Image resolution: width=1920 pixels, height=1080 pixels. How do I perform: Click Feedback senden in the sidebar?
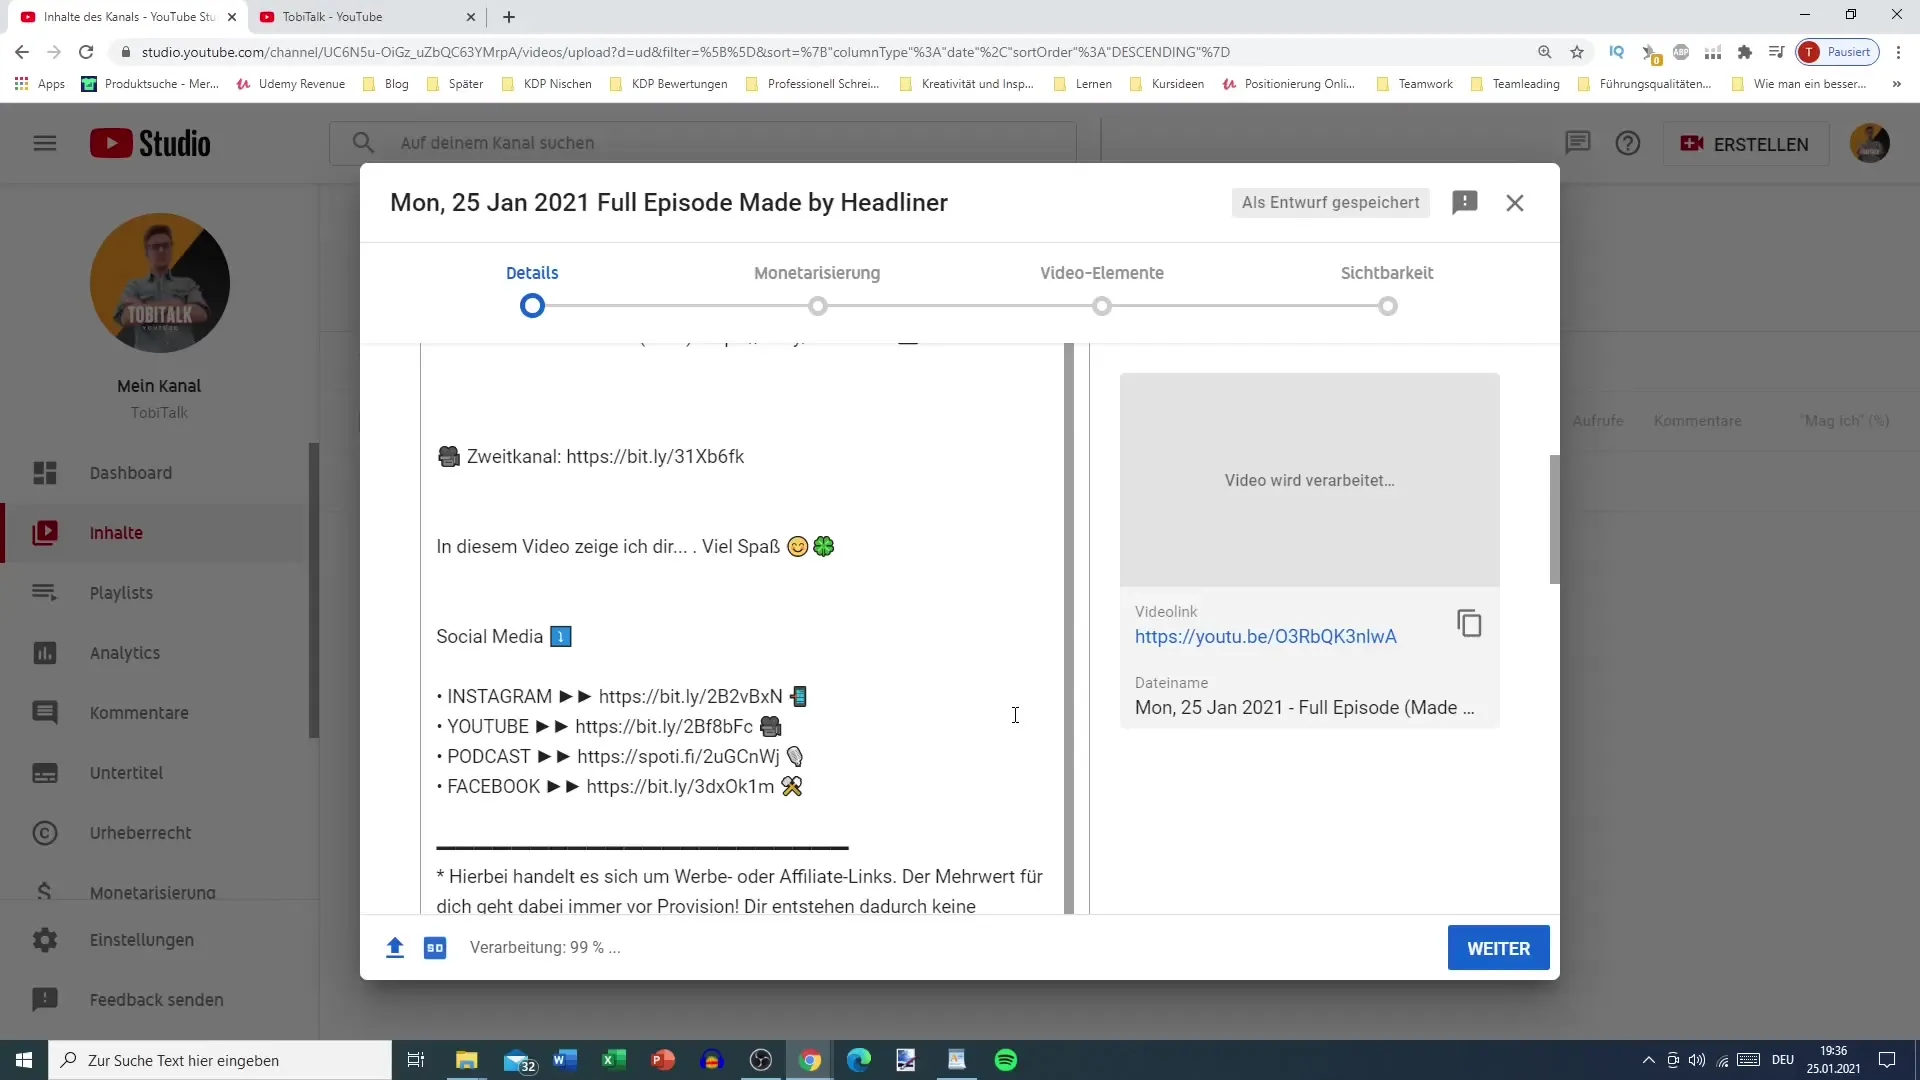pyautogui.click(x=155, y=1000)
